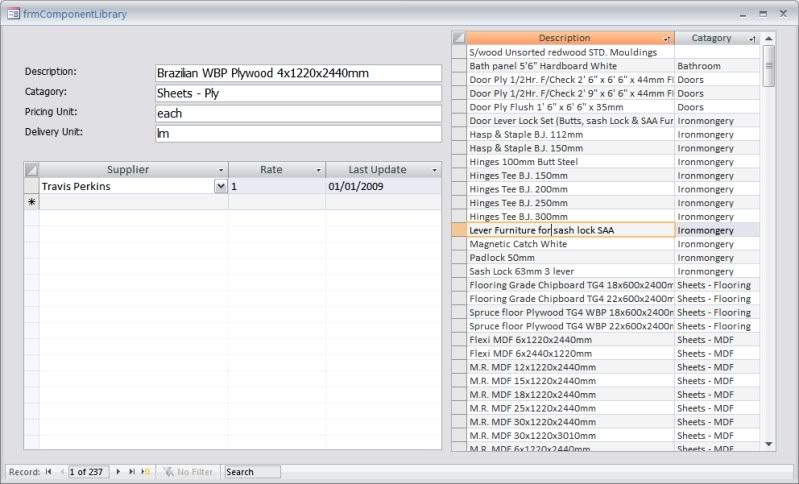Click the Bathroom category cell
The width and height of the screenshot is (799, 484).
click(x=717, y=66)
